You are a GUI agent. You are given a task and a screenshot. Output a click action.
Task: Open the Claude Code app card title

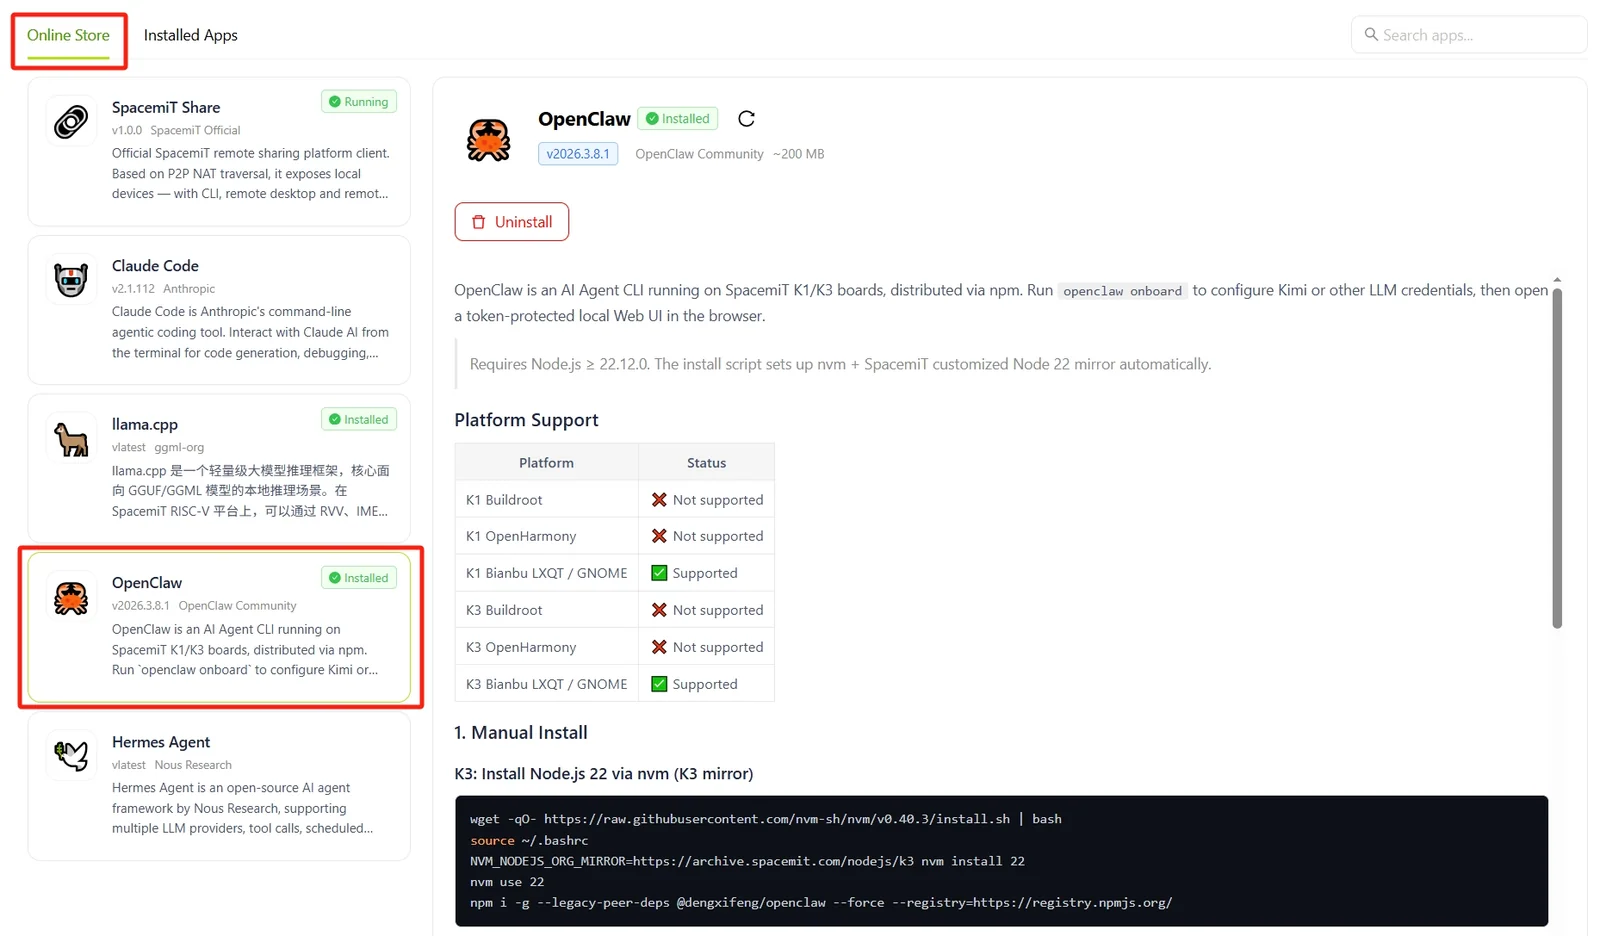[x=155, y=266]
